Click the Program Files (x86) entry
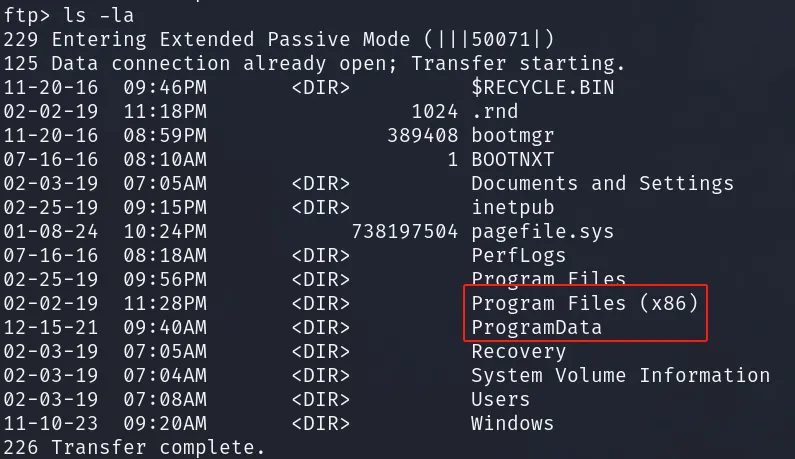The height and width of the screenshot is (459, 795). pos(585,303)
